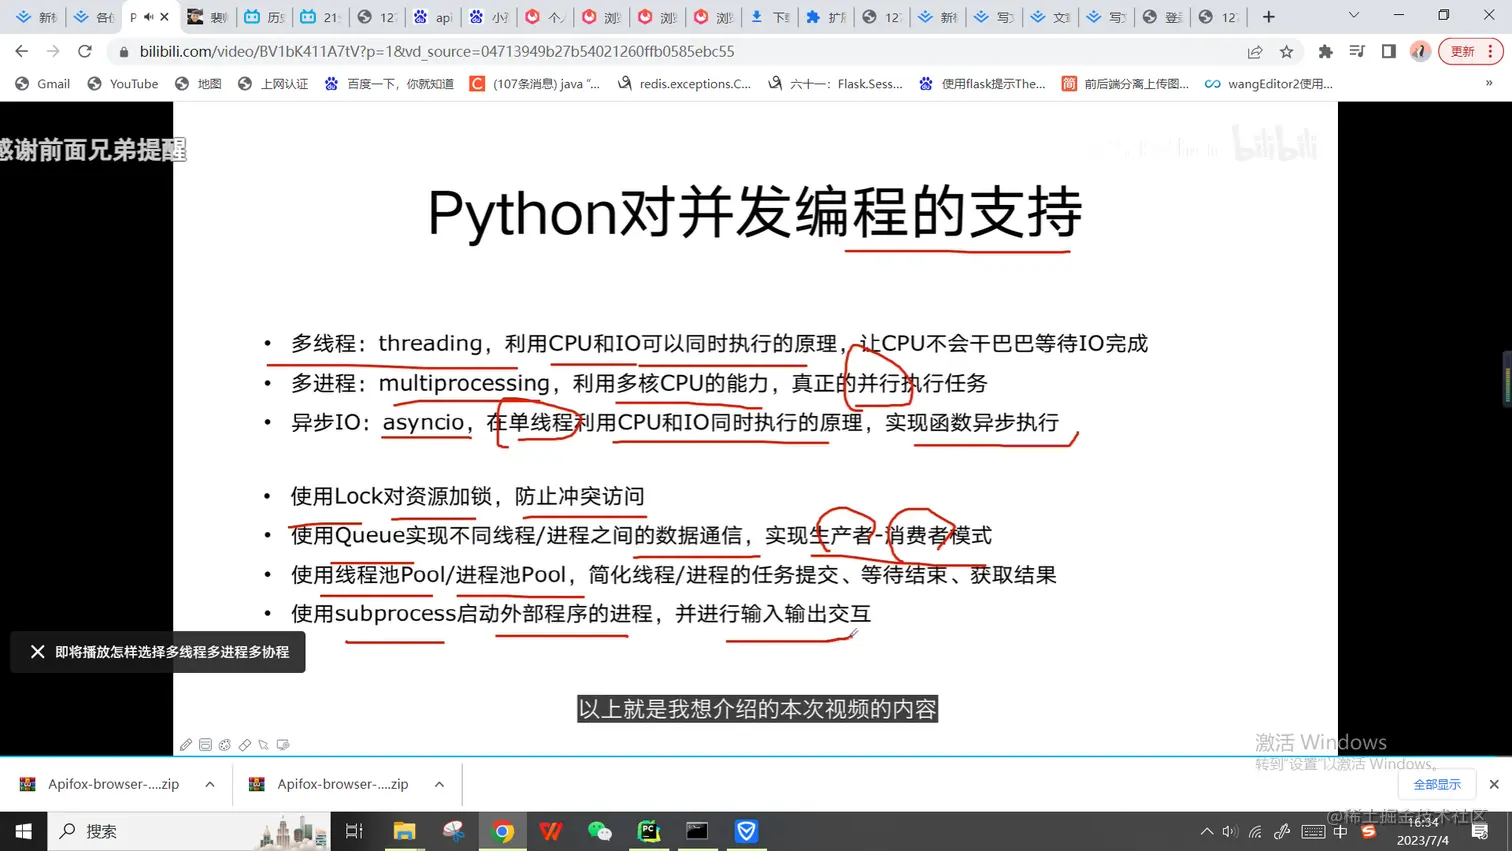Click 全部显示 to show all downloads
The height and width of the screenshot is (851, 1512).
(x=1437, y=785)
